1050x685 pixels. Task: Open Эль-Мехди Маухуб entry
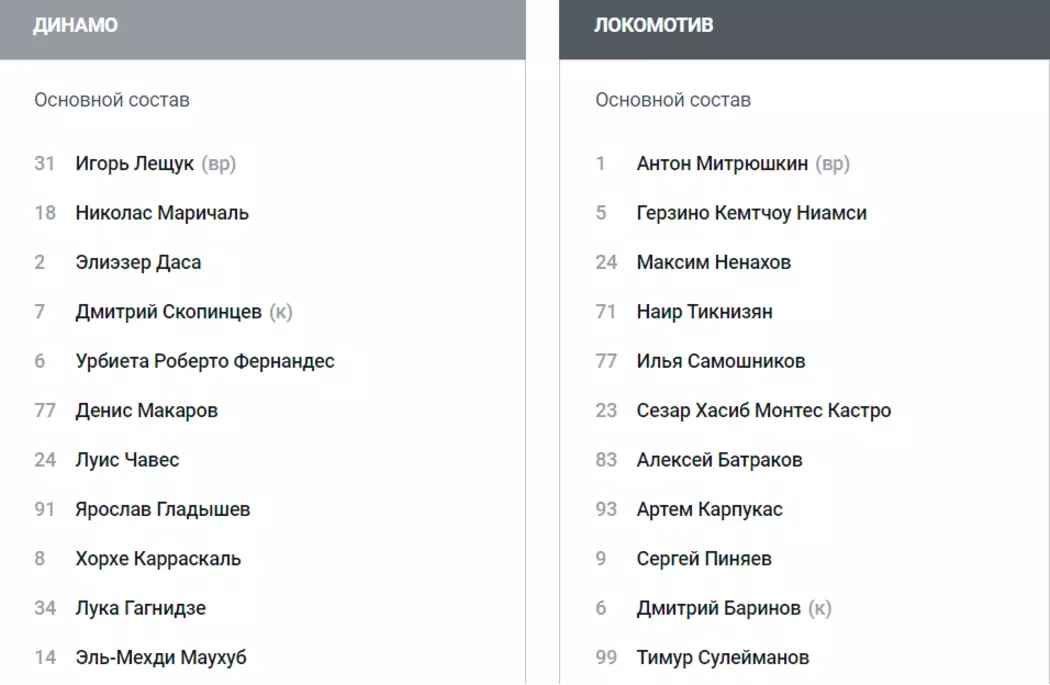pos(160,658)
